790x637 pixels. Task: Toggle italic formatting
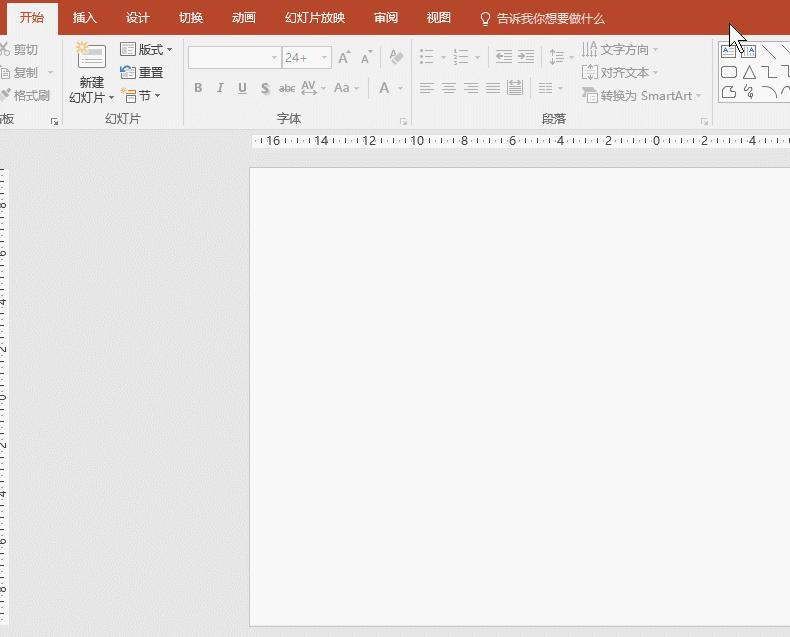(220, 88)
